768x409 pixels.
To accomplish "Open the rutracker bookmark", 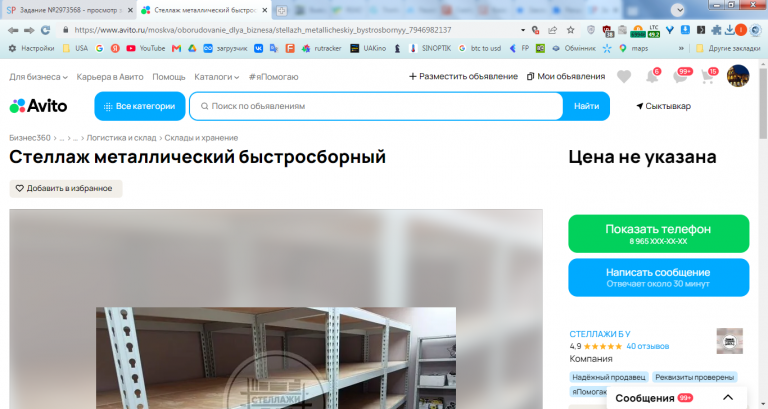I will (x=321, y=48).
